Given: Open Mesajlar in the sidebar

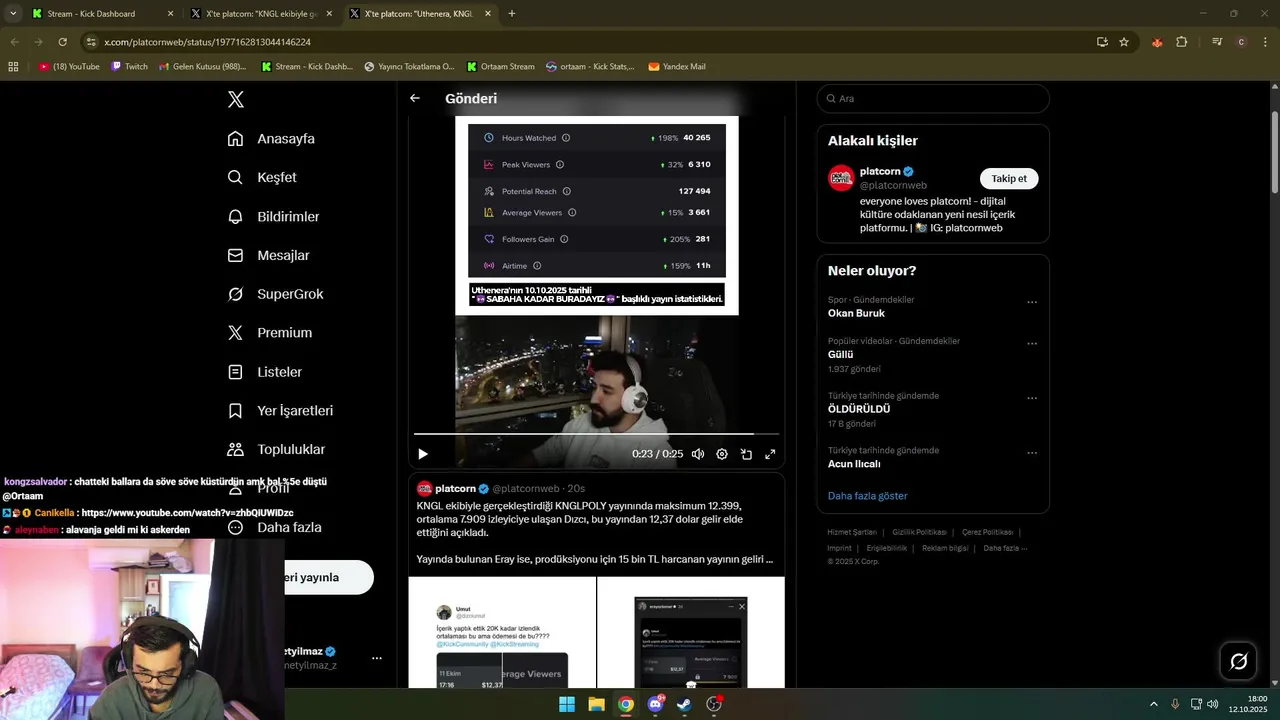Looking at the screenshot, I should point(269,256).
